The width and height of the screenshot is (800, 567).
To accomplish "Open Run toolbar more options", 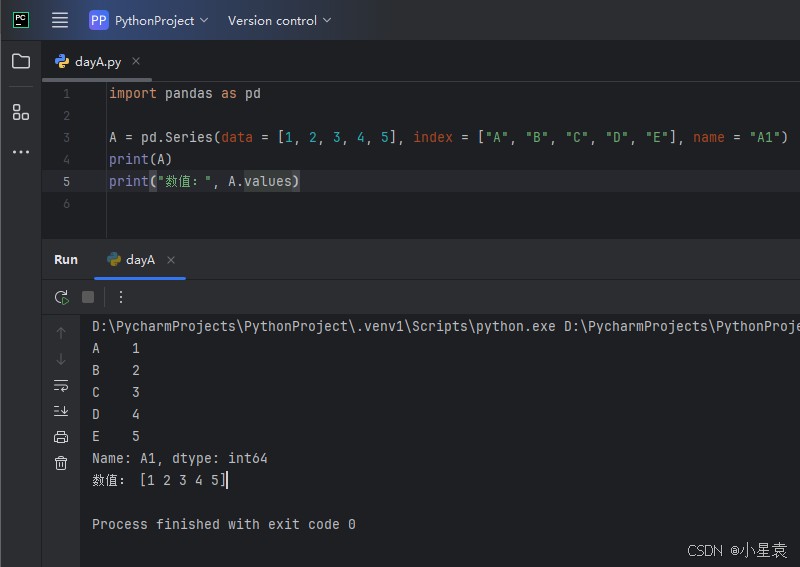I will (121, 297).
